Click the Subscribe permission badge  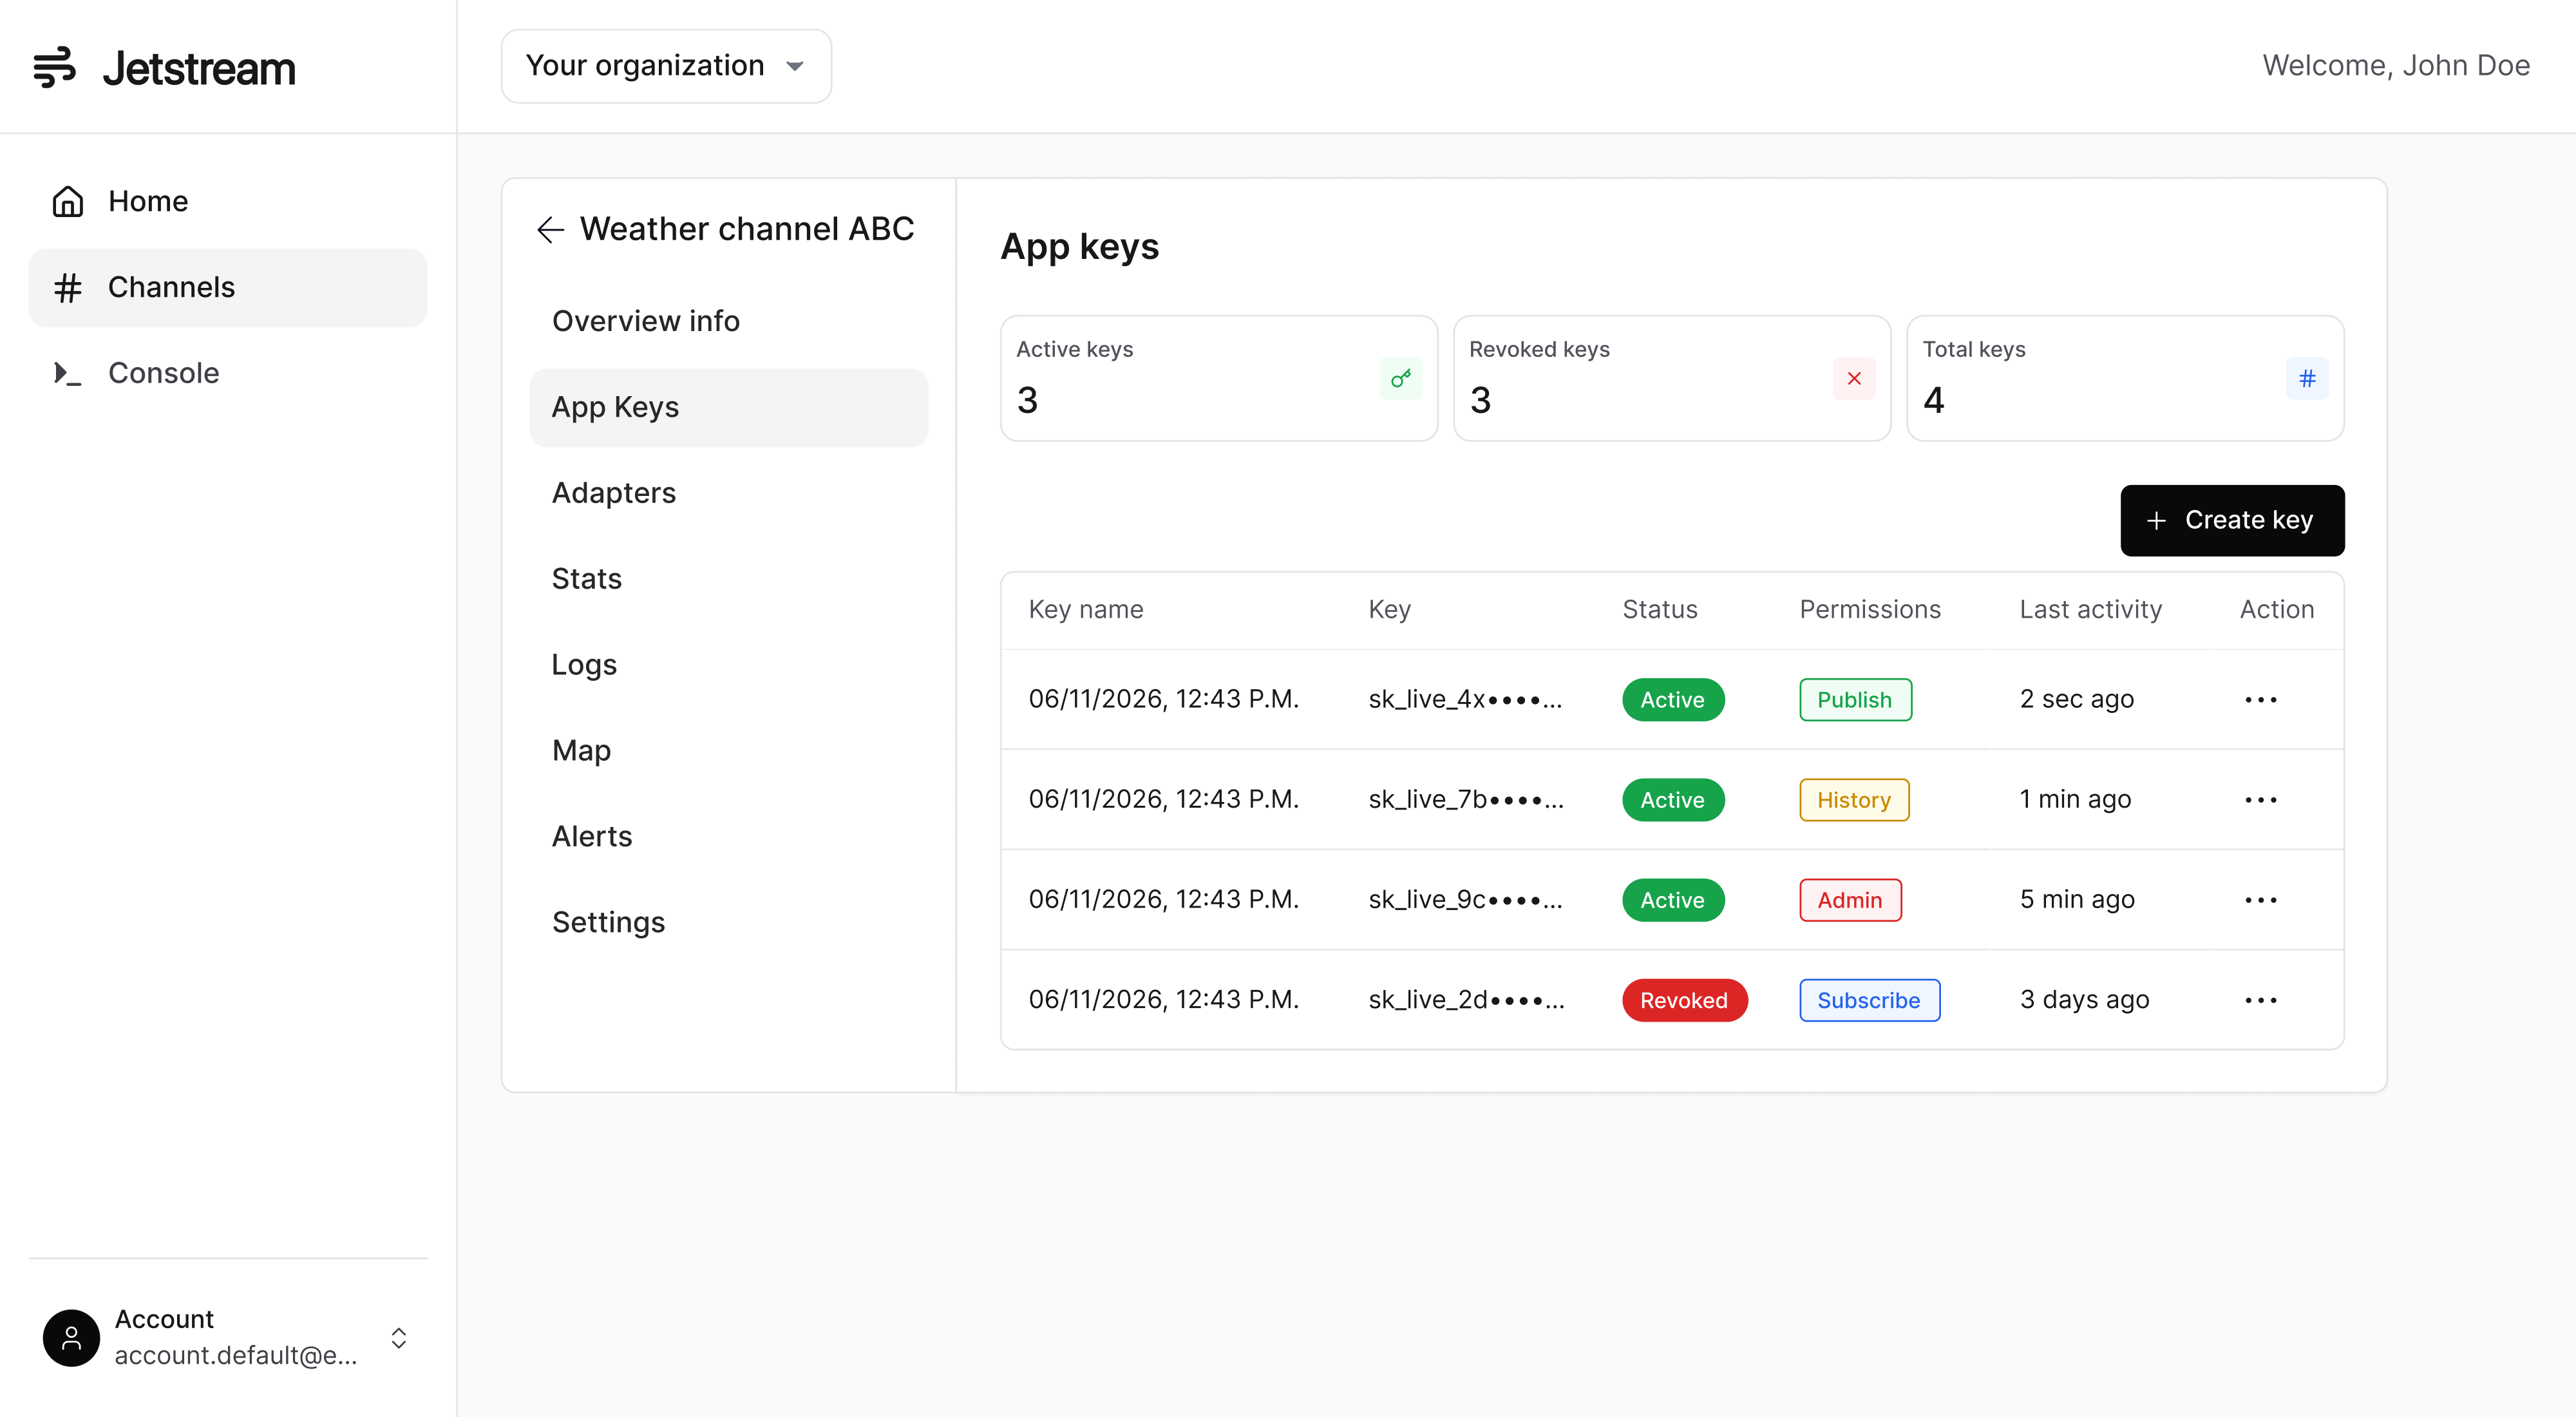click(x=1869, y=999)
